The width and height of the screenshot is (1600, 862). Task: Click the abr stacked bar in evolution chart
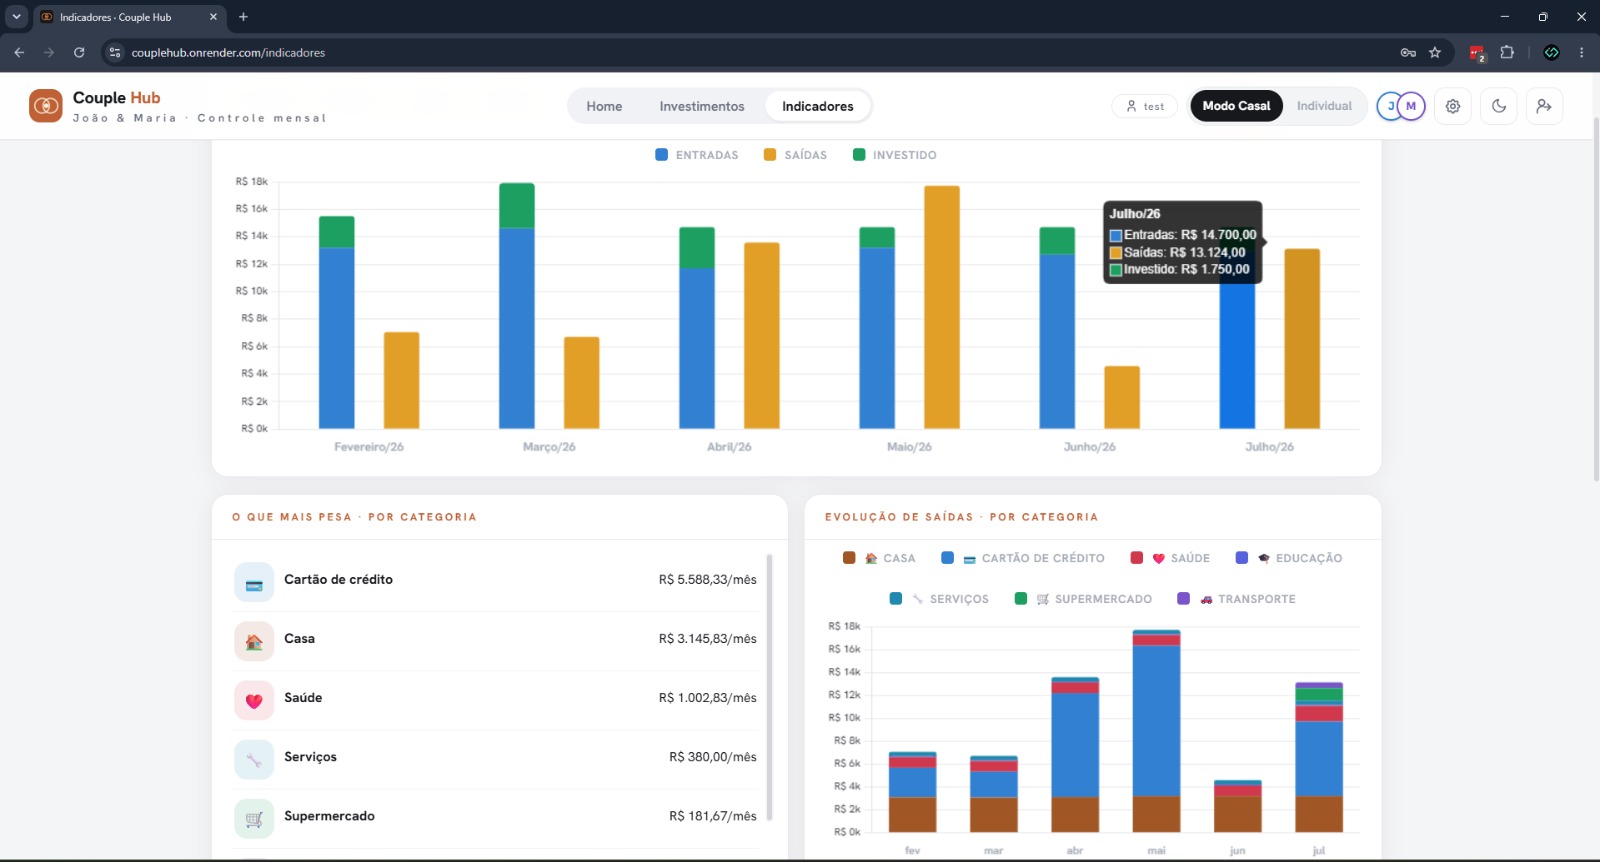[x=1075, y=754]
